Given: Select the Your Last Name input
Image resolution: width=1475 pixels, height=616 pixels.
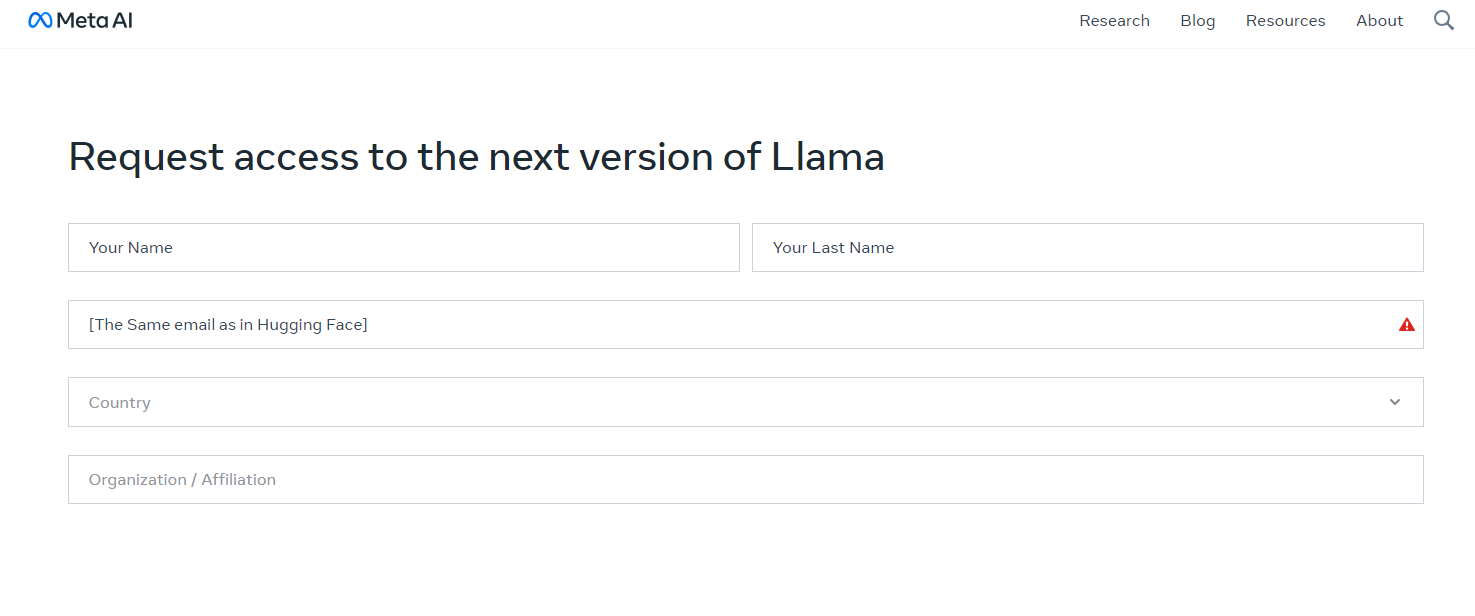Looking at the screenshot, I should click(1085, 247).
